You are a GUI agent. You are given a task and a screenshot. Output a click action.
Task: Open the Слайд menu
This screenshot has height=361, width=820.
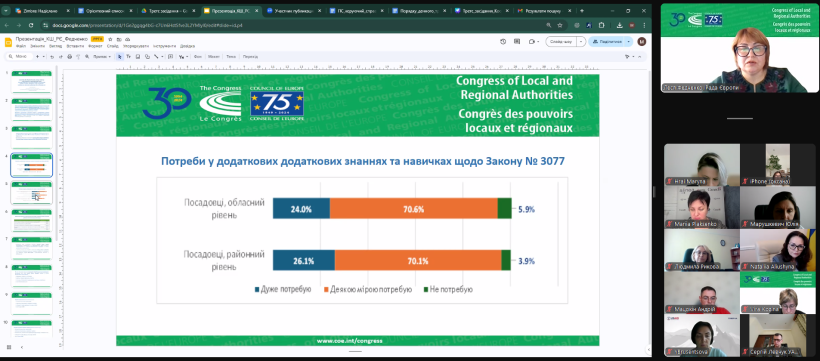coord(112,46)
